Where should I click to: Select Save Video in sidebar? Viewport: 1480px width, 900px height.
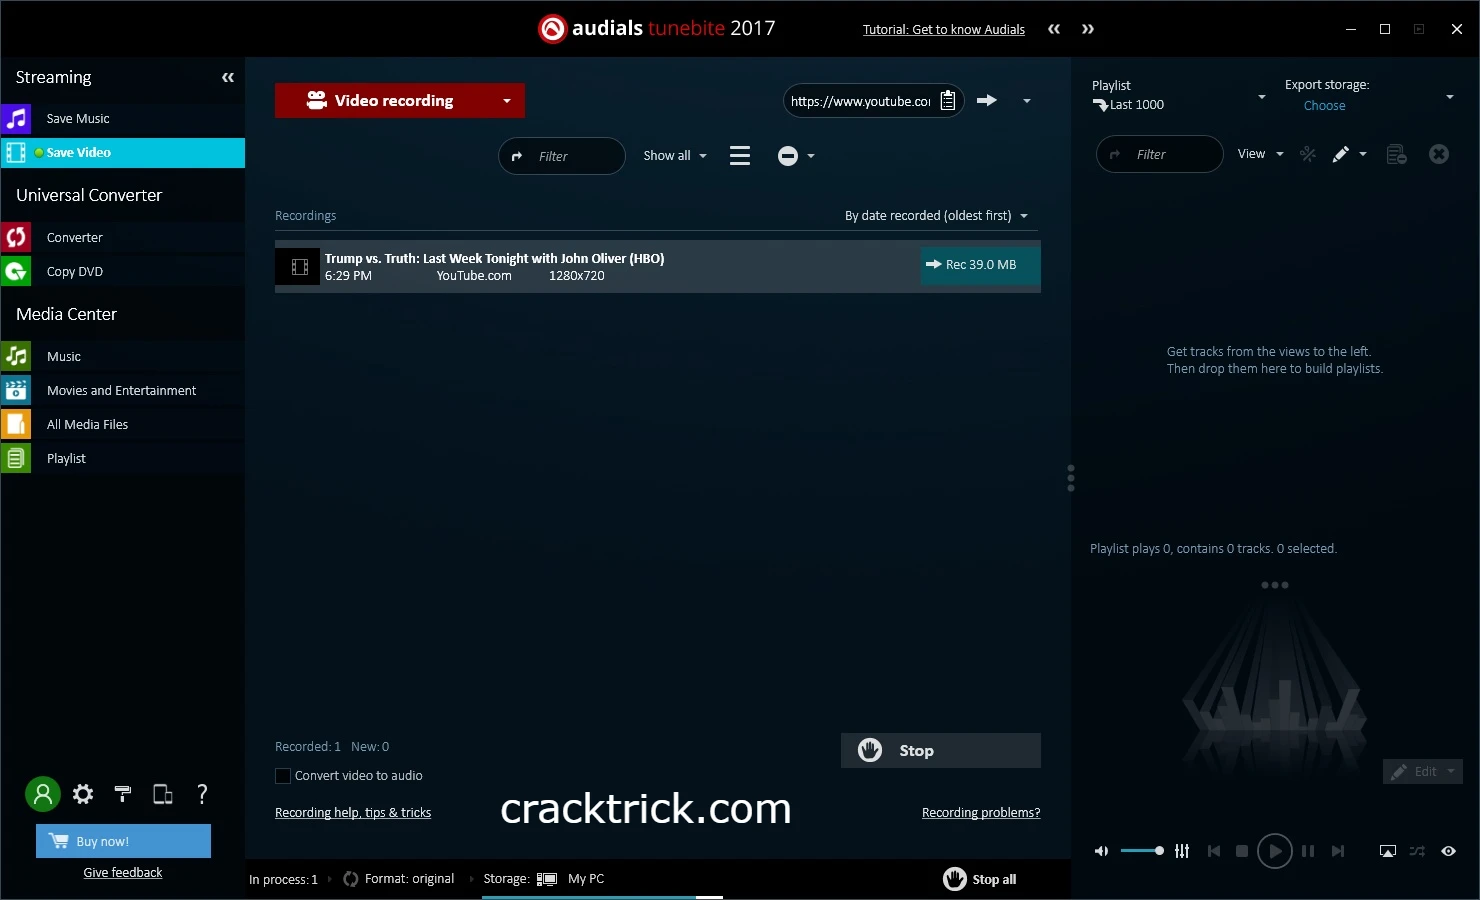(x=122, y=152)
